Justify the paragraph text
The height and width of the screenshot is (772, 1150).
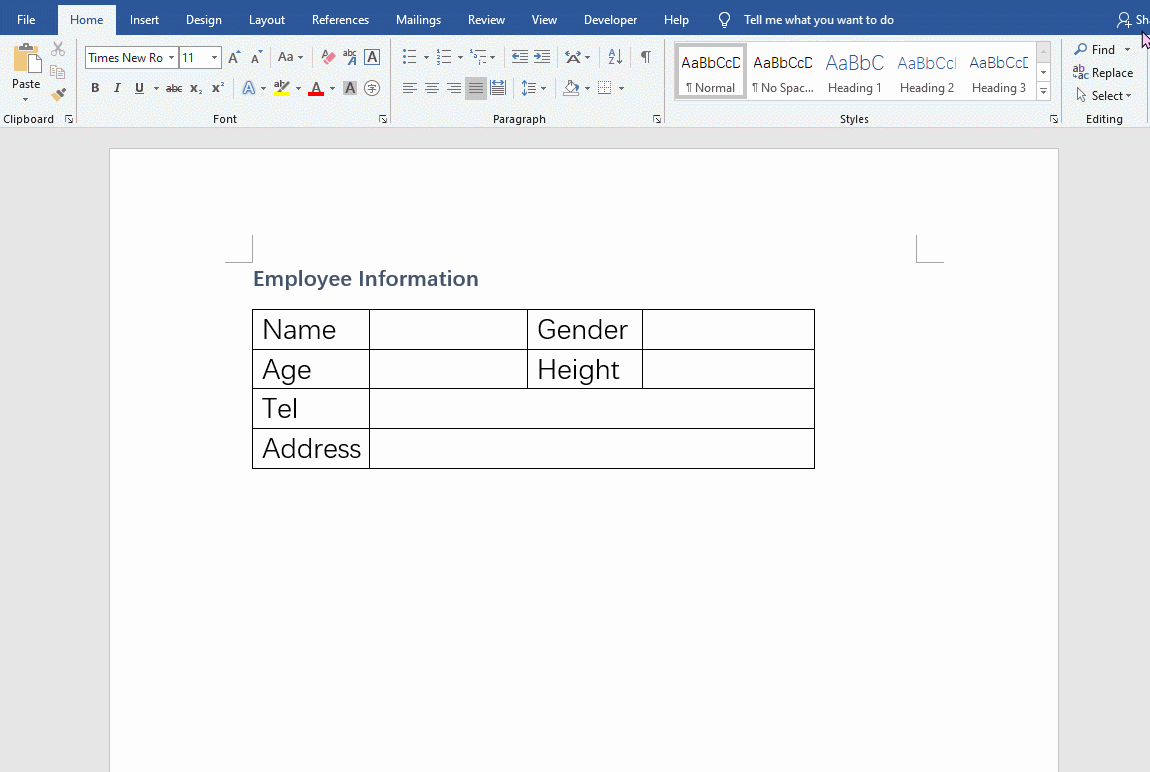point(476,89)
